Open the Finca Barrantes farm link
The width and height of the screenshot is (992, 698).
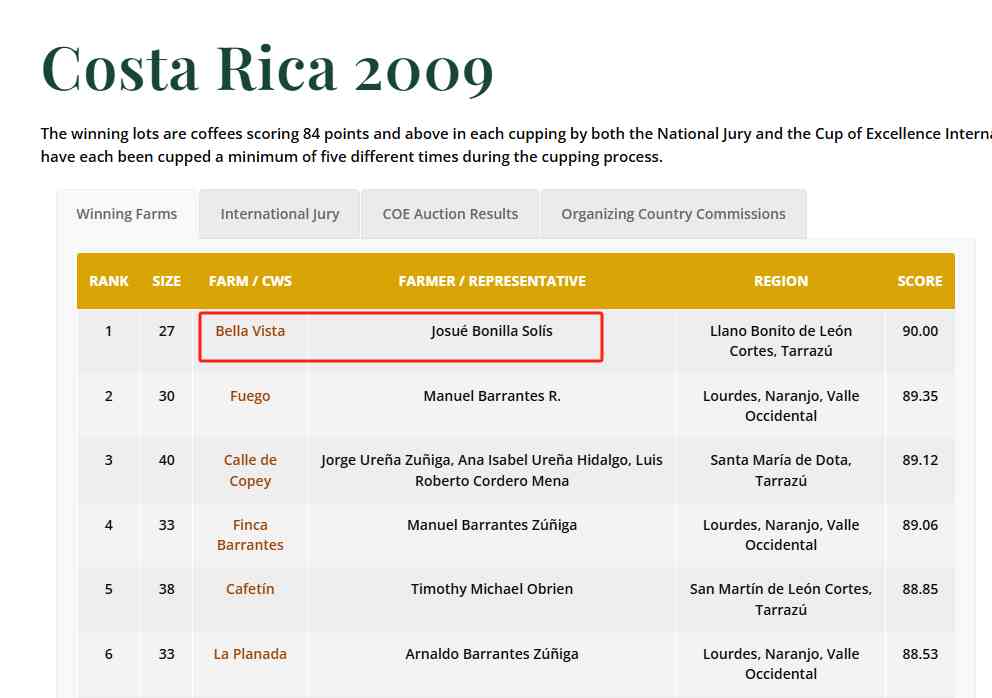[250, 535]
